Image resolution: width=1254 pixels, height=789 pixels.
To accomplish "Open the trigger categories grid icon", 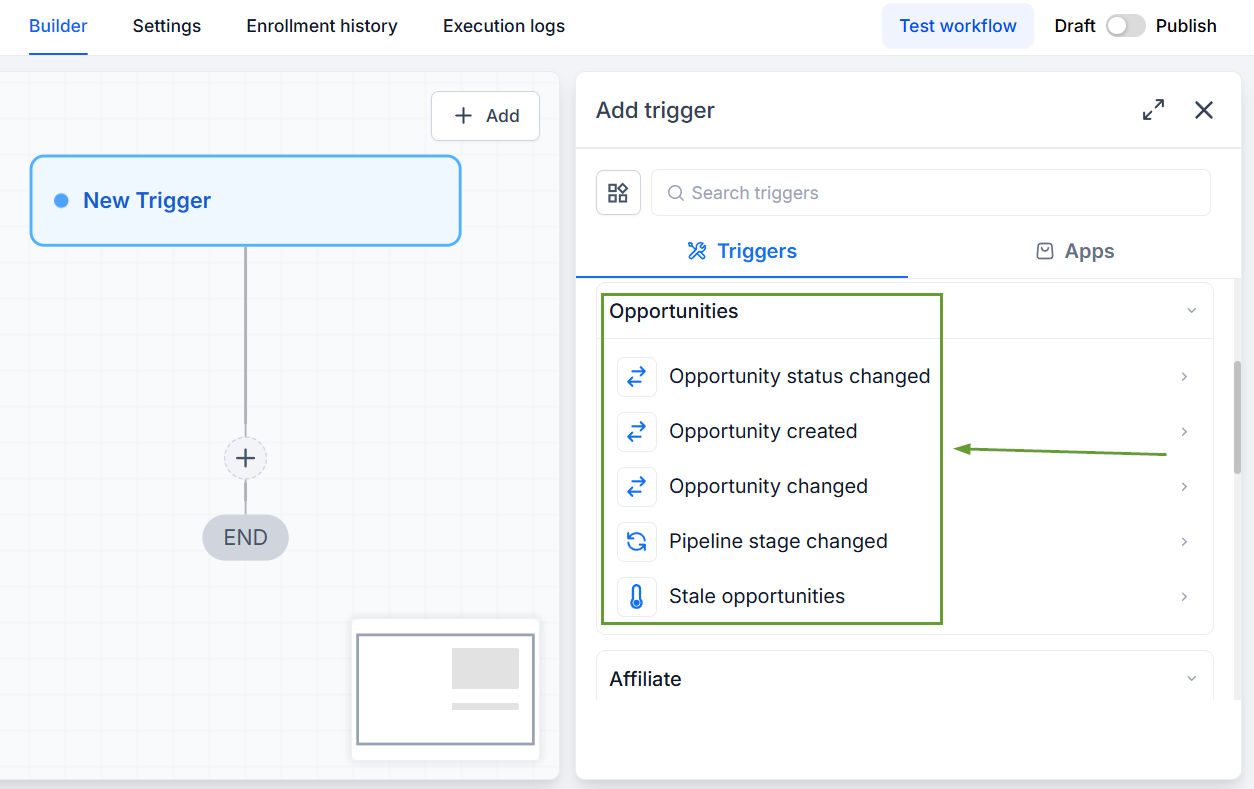I will (618, 192).
